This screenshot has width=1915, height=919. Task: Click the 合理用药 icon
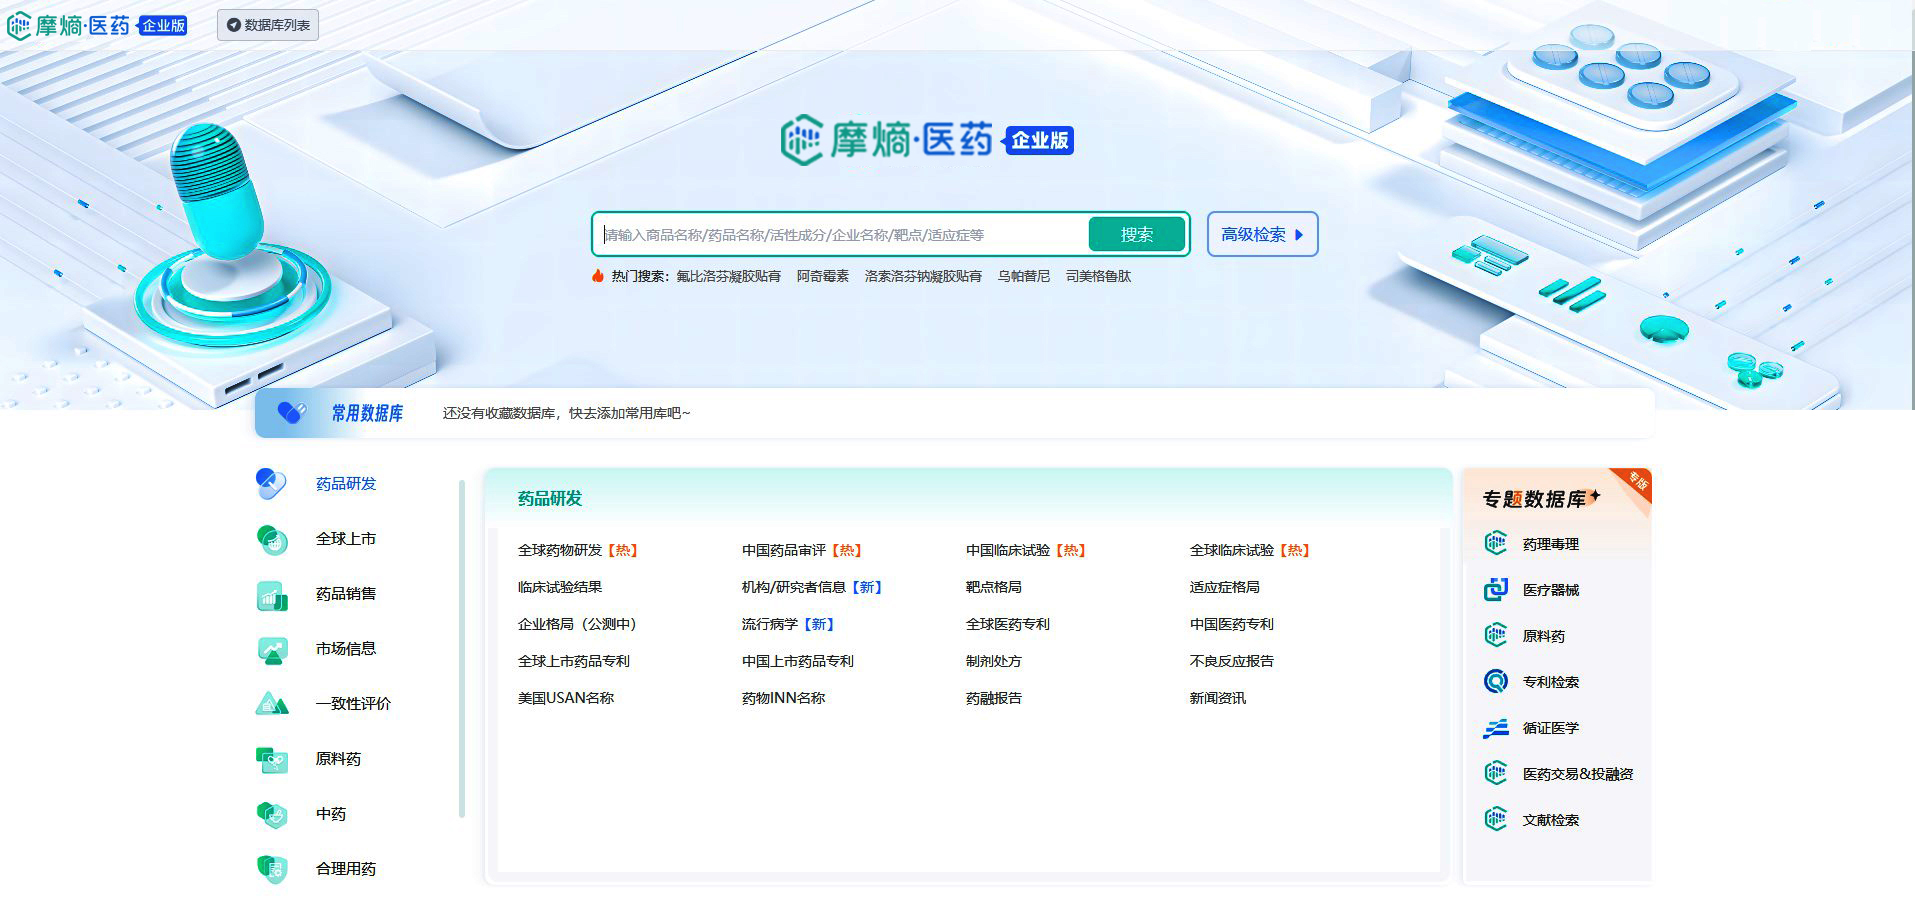pos(272,869)
